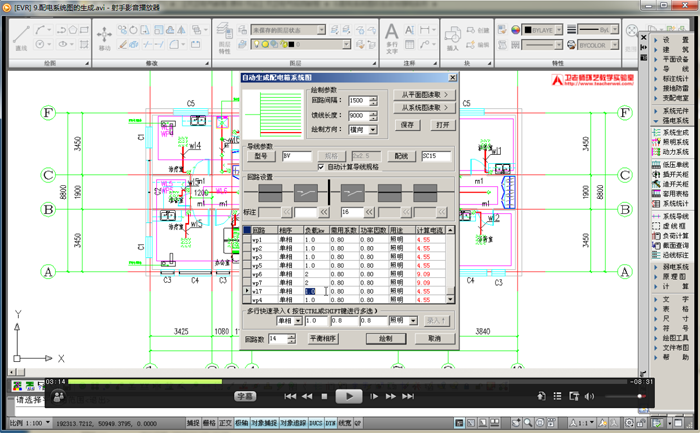The width and height of the screenshot is (700, 433).
Task: Toggle 栅格 grid mode in status bar
Action: coord(209,423)
